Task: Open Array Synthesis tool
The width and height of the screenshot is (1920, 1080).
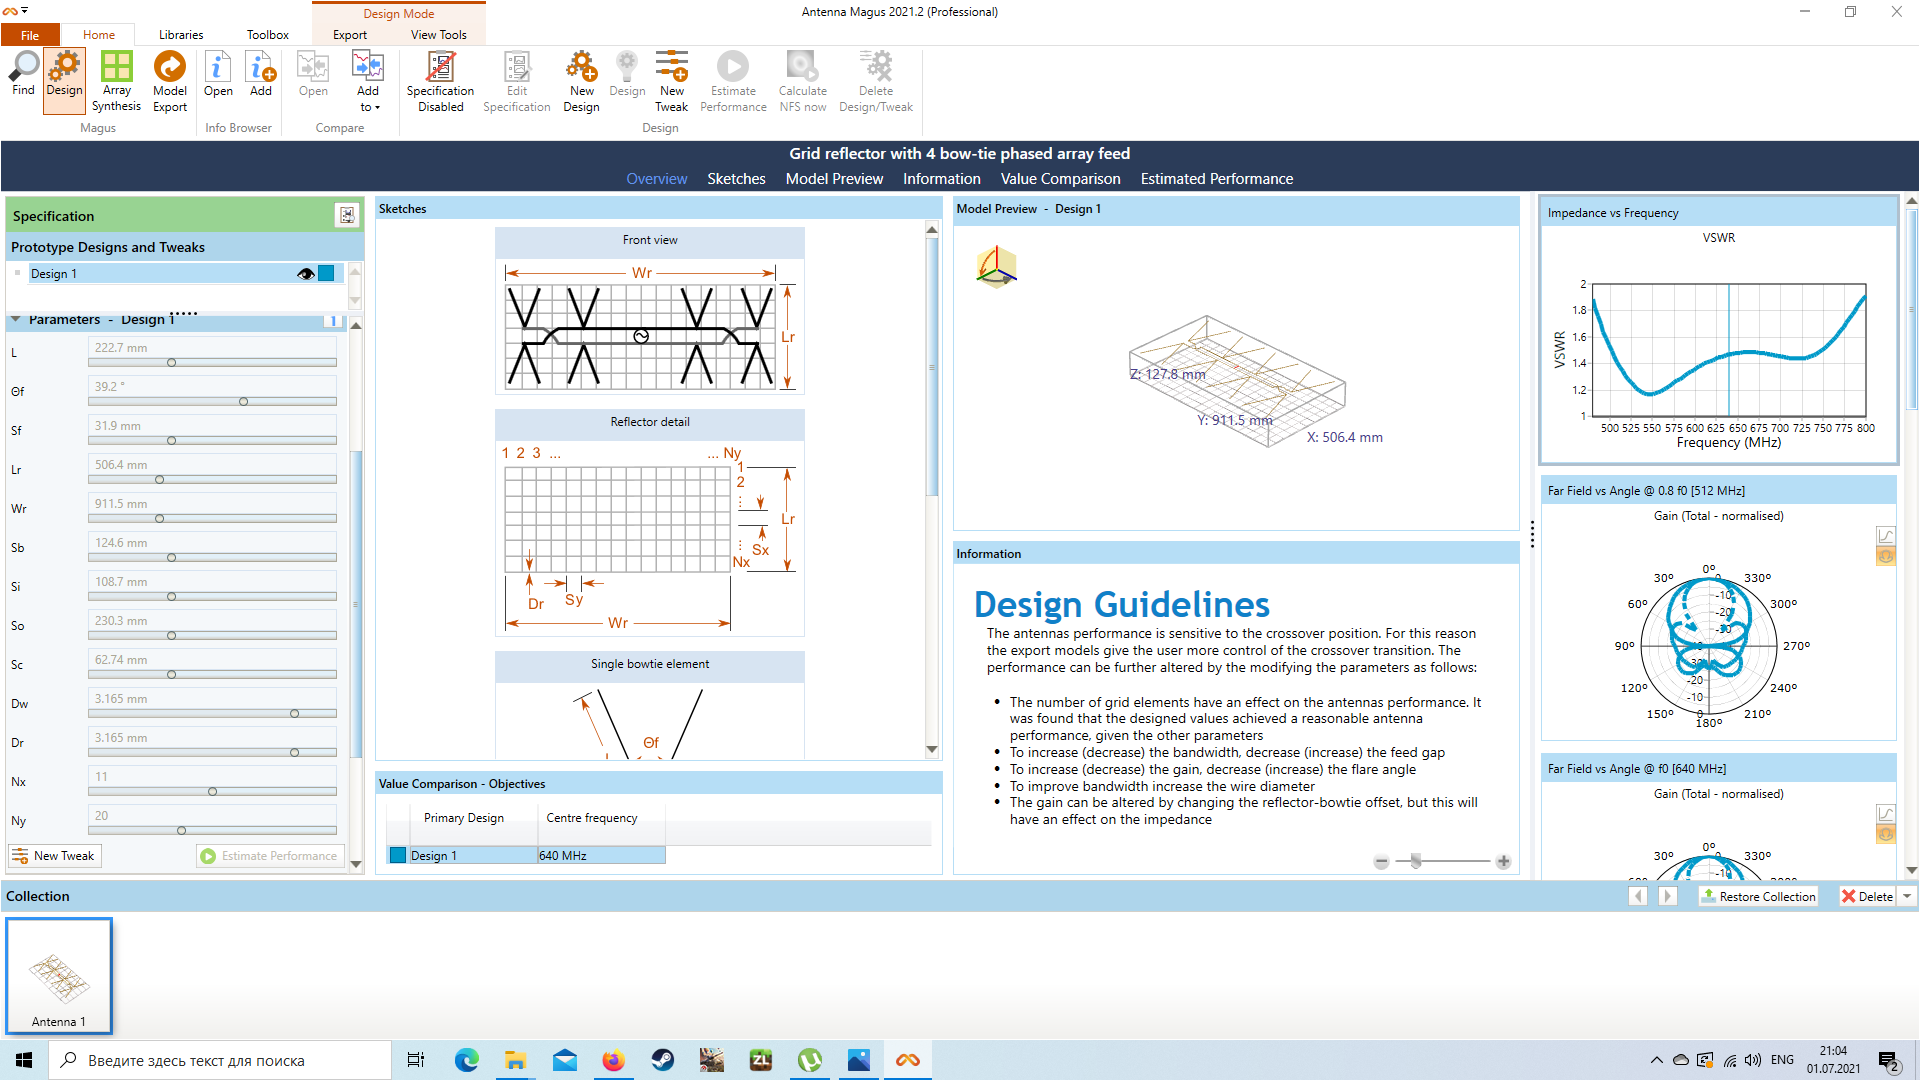Action: (x=116, y=67)
